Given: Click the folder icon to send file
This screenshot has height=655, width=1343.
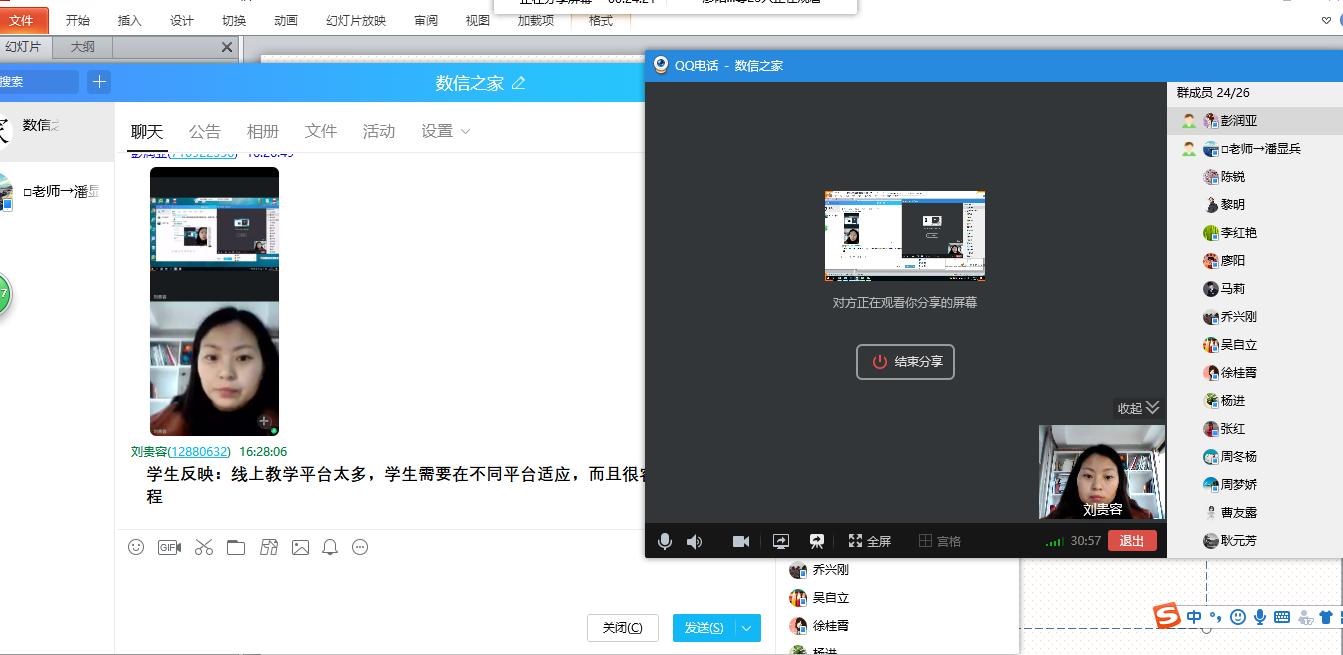Looking at the screenshot, I should point(236,547).
